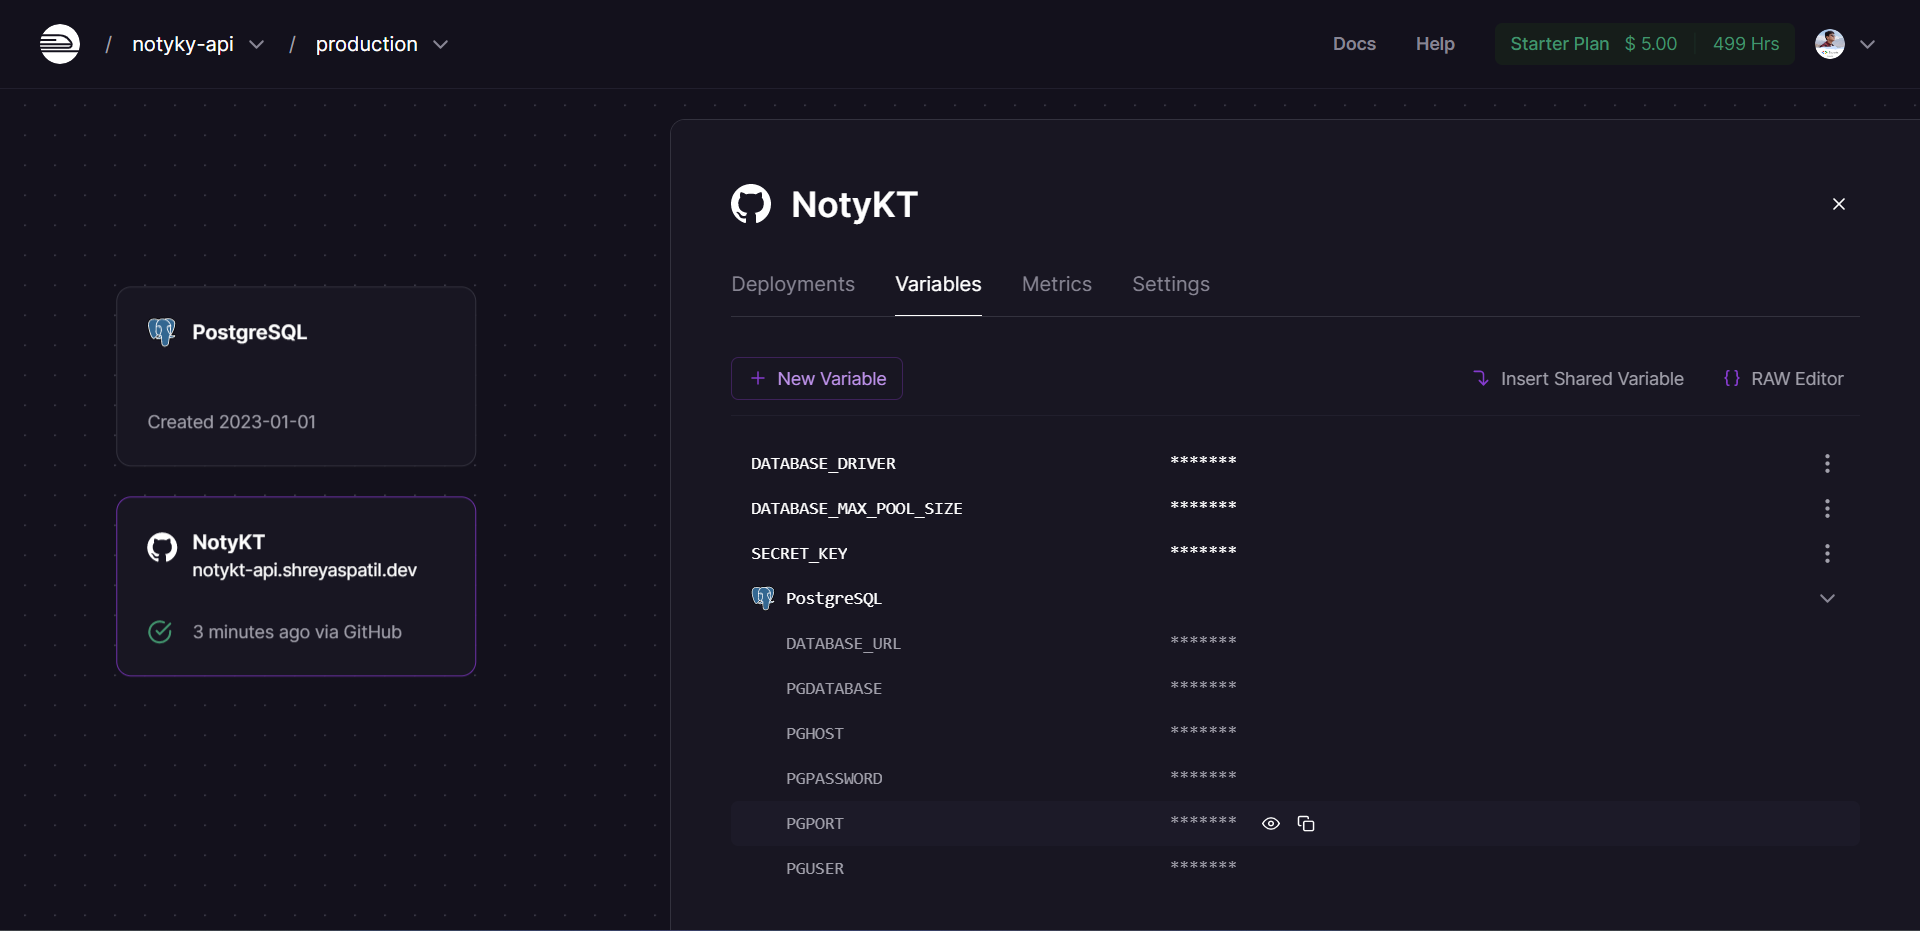This screenshot has width=1920, height=931.
Task: Click the GitHub icon beside NotyKT heading
Action: click(751, 204)
